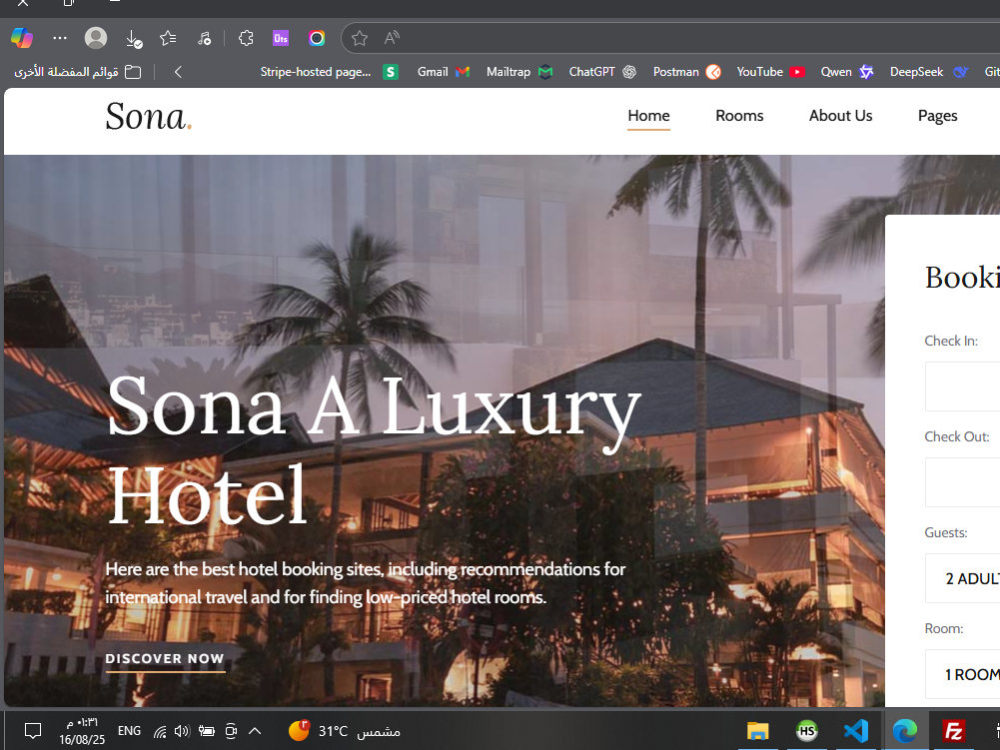Click the Microsoft Edge taskbar icon
The width and height of the screenshot is (1000, 750).
(x=904, y=731)
